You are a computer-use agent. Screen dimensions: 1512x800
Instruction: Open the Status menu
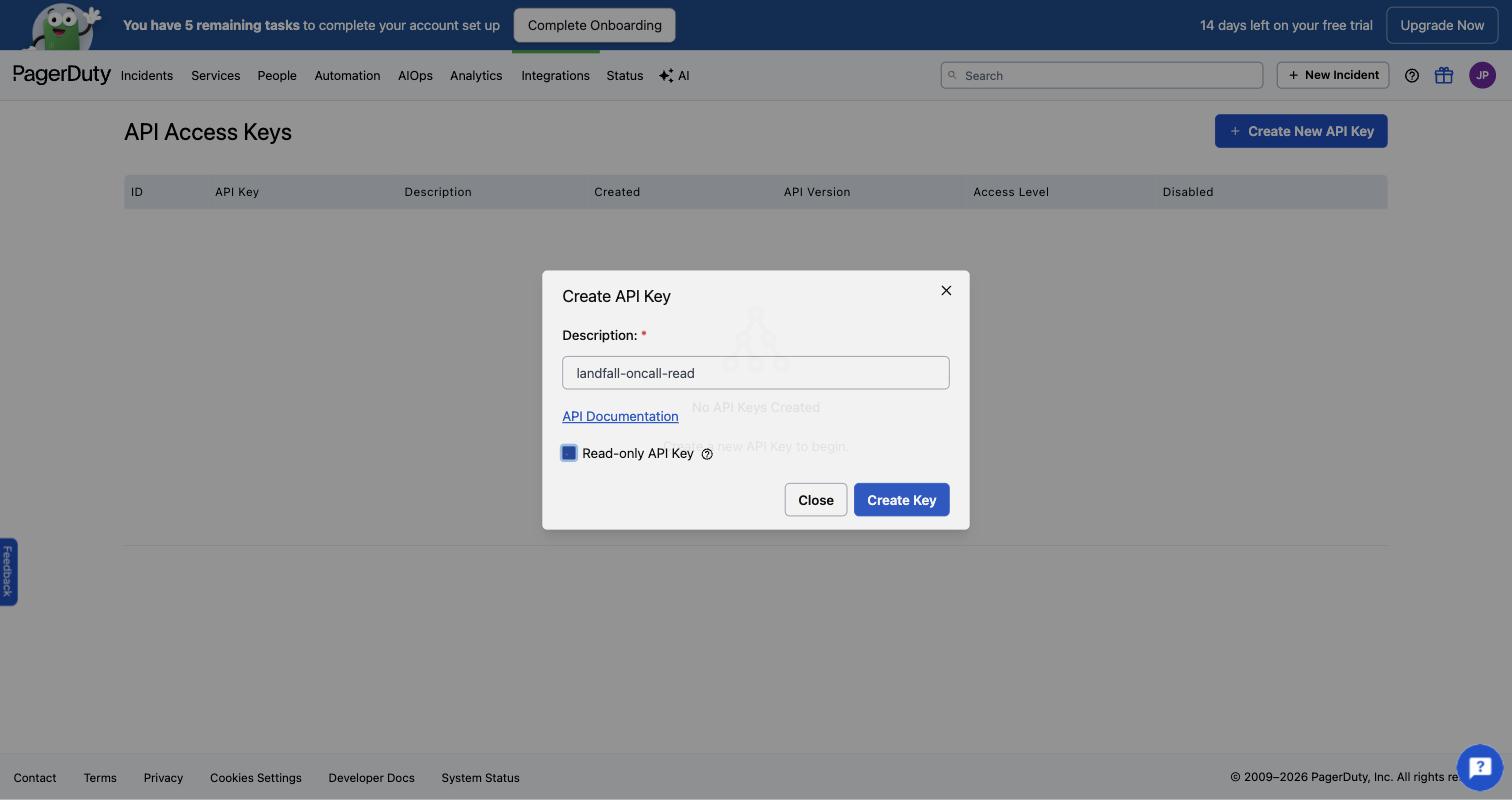625,76
